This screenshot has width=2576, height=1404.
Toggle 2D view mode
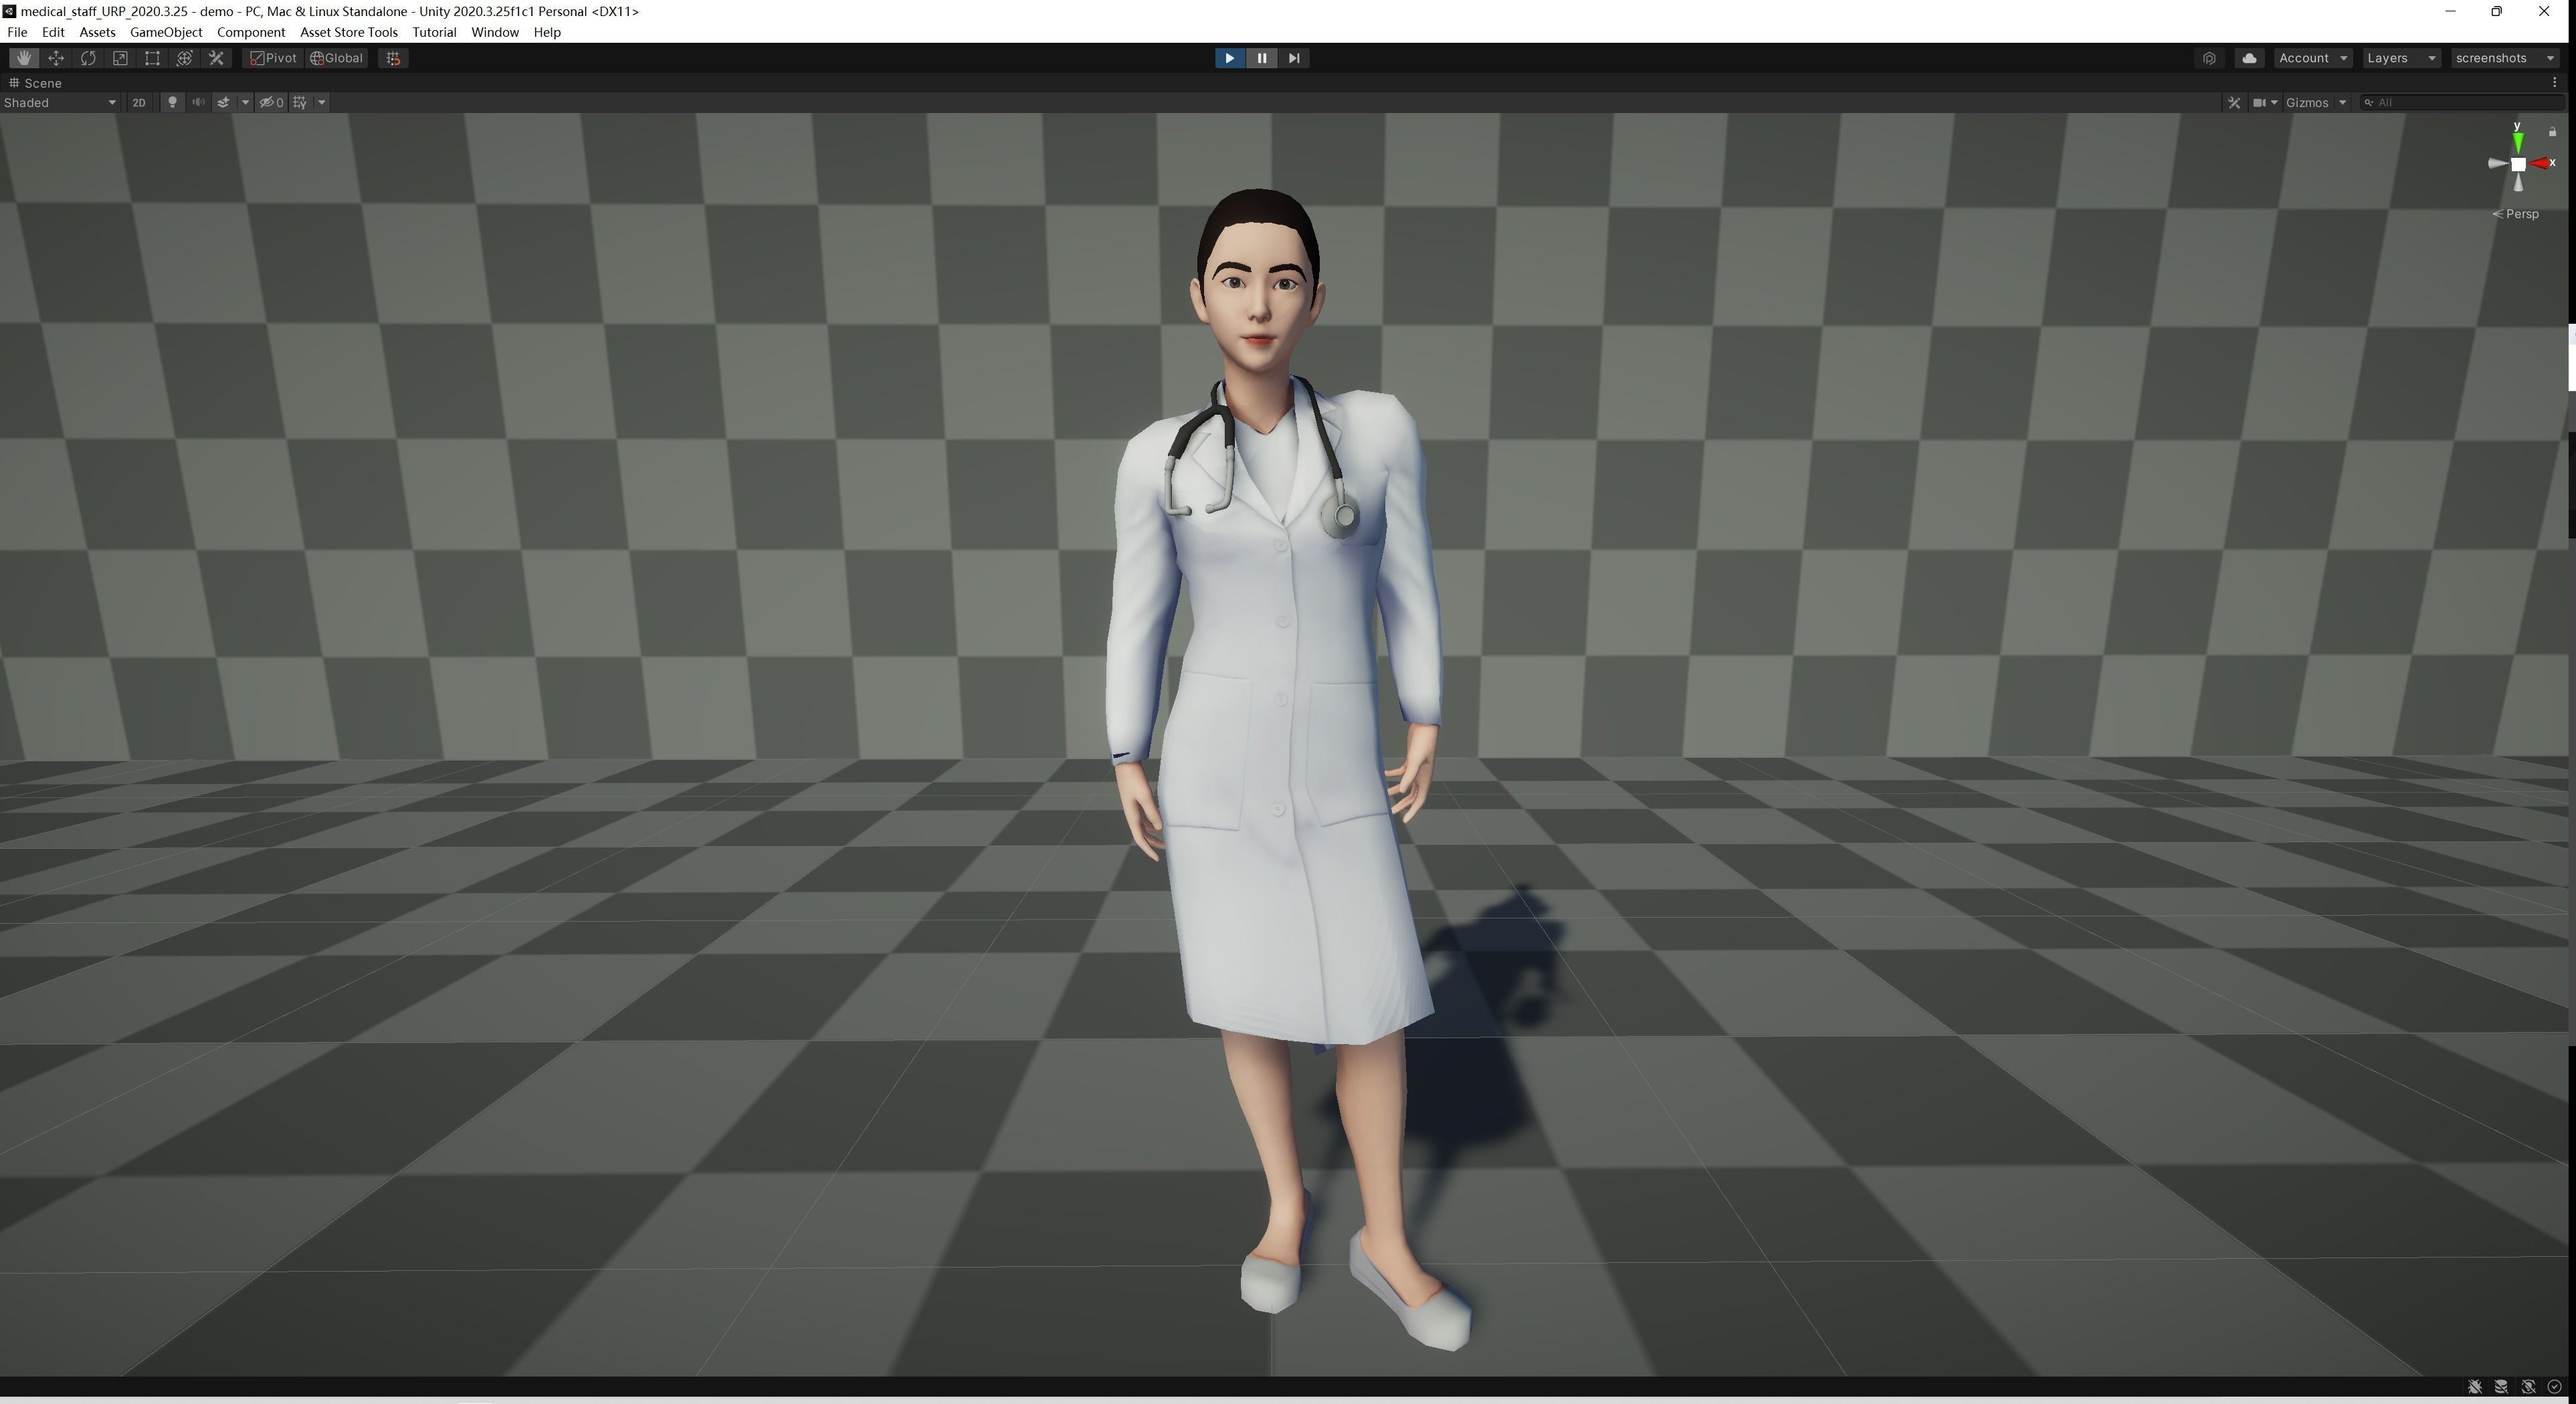tap(139, 102)
